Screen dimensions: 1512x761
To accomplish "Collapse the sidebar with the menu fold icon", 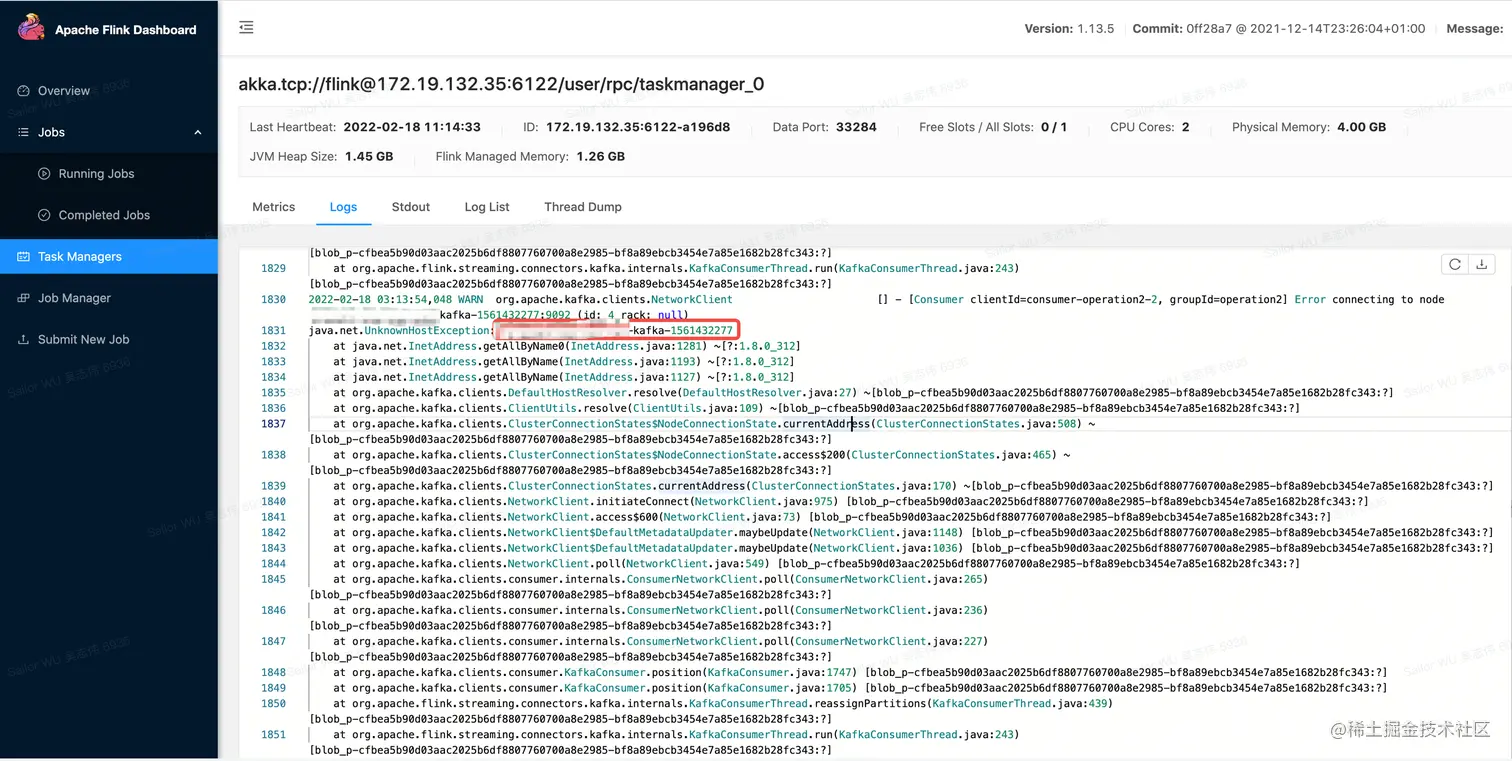I will [246, 28].
